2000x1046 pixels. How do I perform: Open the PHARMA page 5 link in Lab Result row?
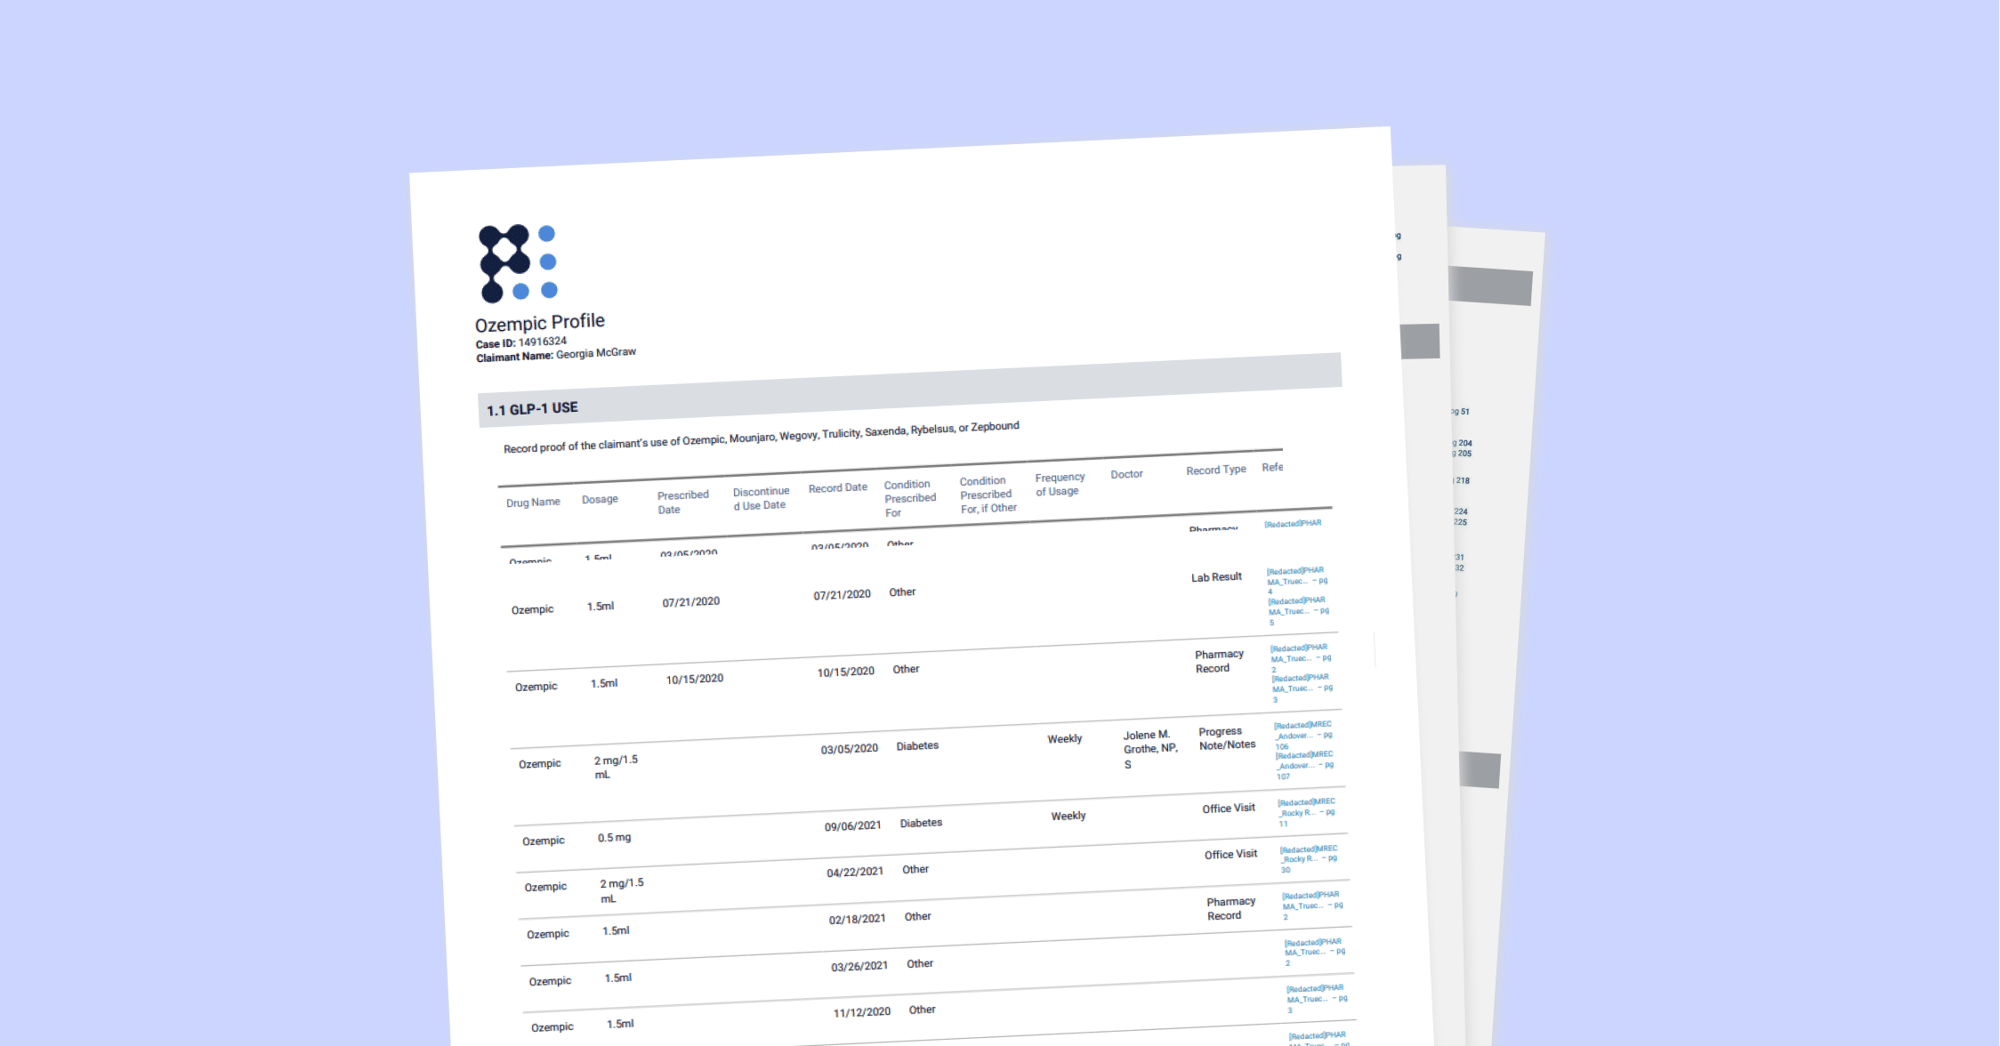pyautogui.click(x=1299, y=611)
